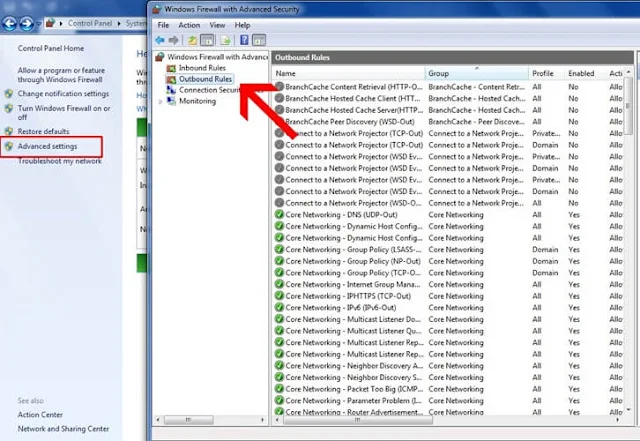Open the blue Help toolbar icon

pyautogui.click(x=244, y=40)
